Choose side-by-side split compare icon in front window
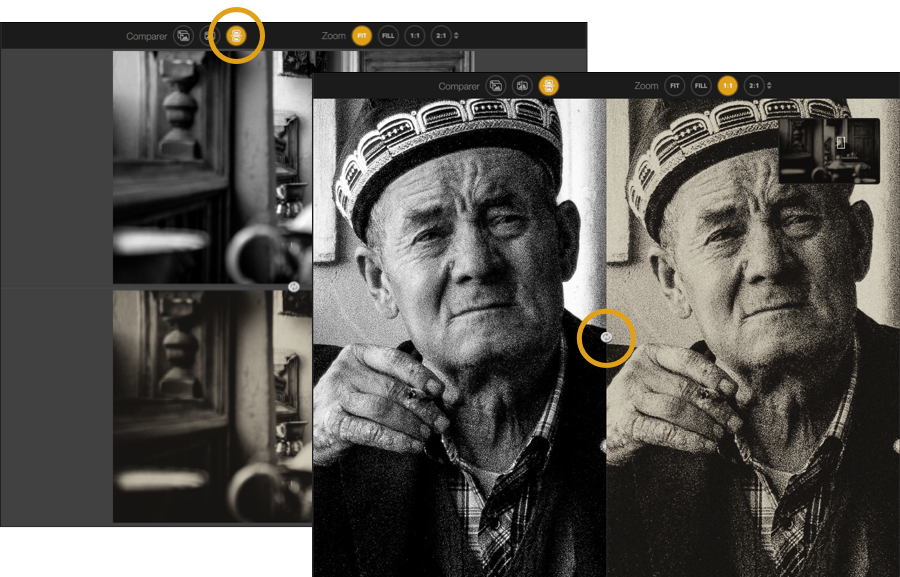Screen dimensions: 900x577 click(522, 86)
